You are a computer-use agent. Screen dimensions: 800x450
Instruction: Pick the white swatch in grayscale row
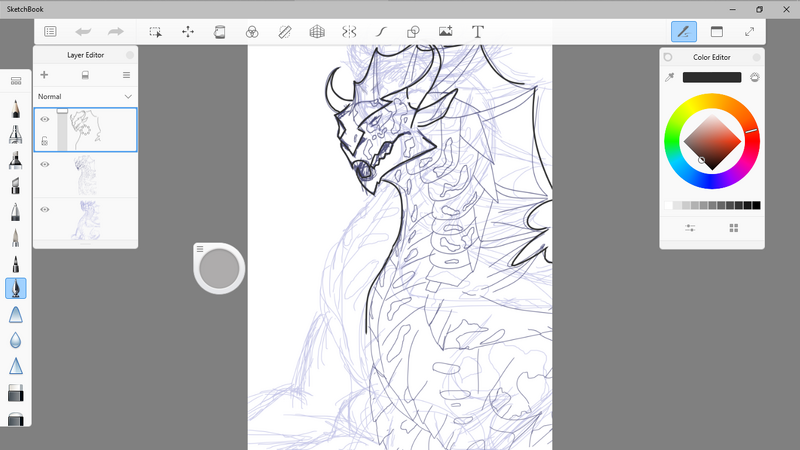click(669, 206)
